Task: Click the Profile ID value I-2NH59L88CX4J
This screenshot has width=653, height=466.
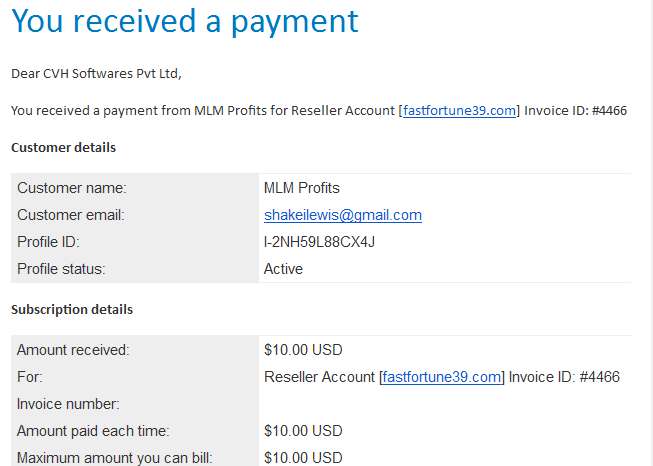Action: pyautogui.click(x=319, y=242)
